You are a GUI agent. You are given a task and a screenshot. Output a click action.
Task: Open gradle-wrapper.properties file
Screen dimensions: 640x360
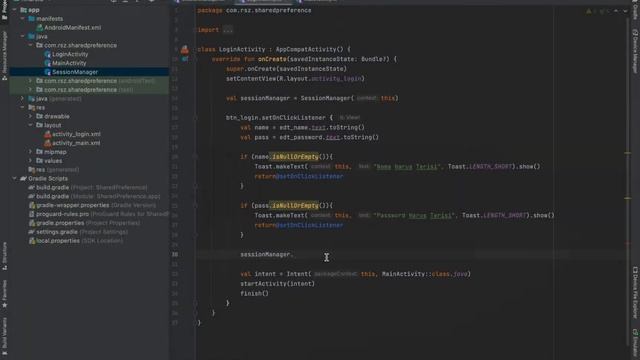point(96,205)
